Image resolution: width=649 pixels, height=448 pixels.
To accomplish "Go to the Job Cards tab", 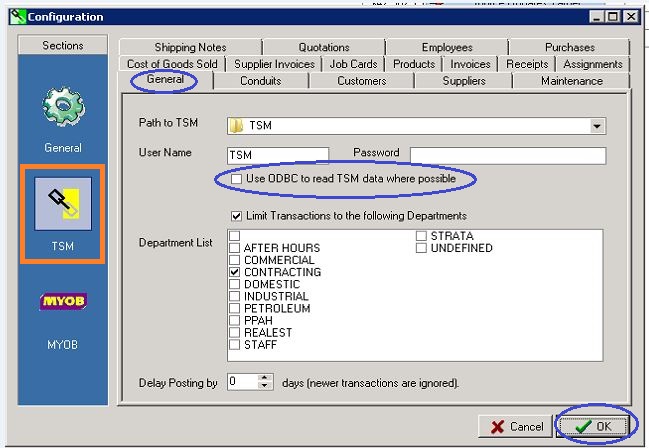I will pyautogui.click(x=353, y=64).
